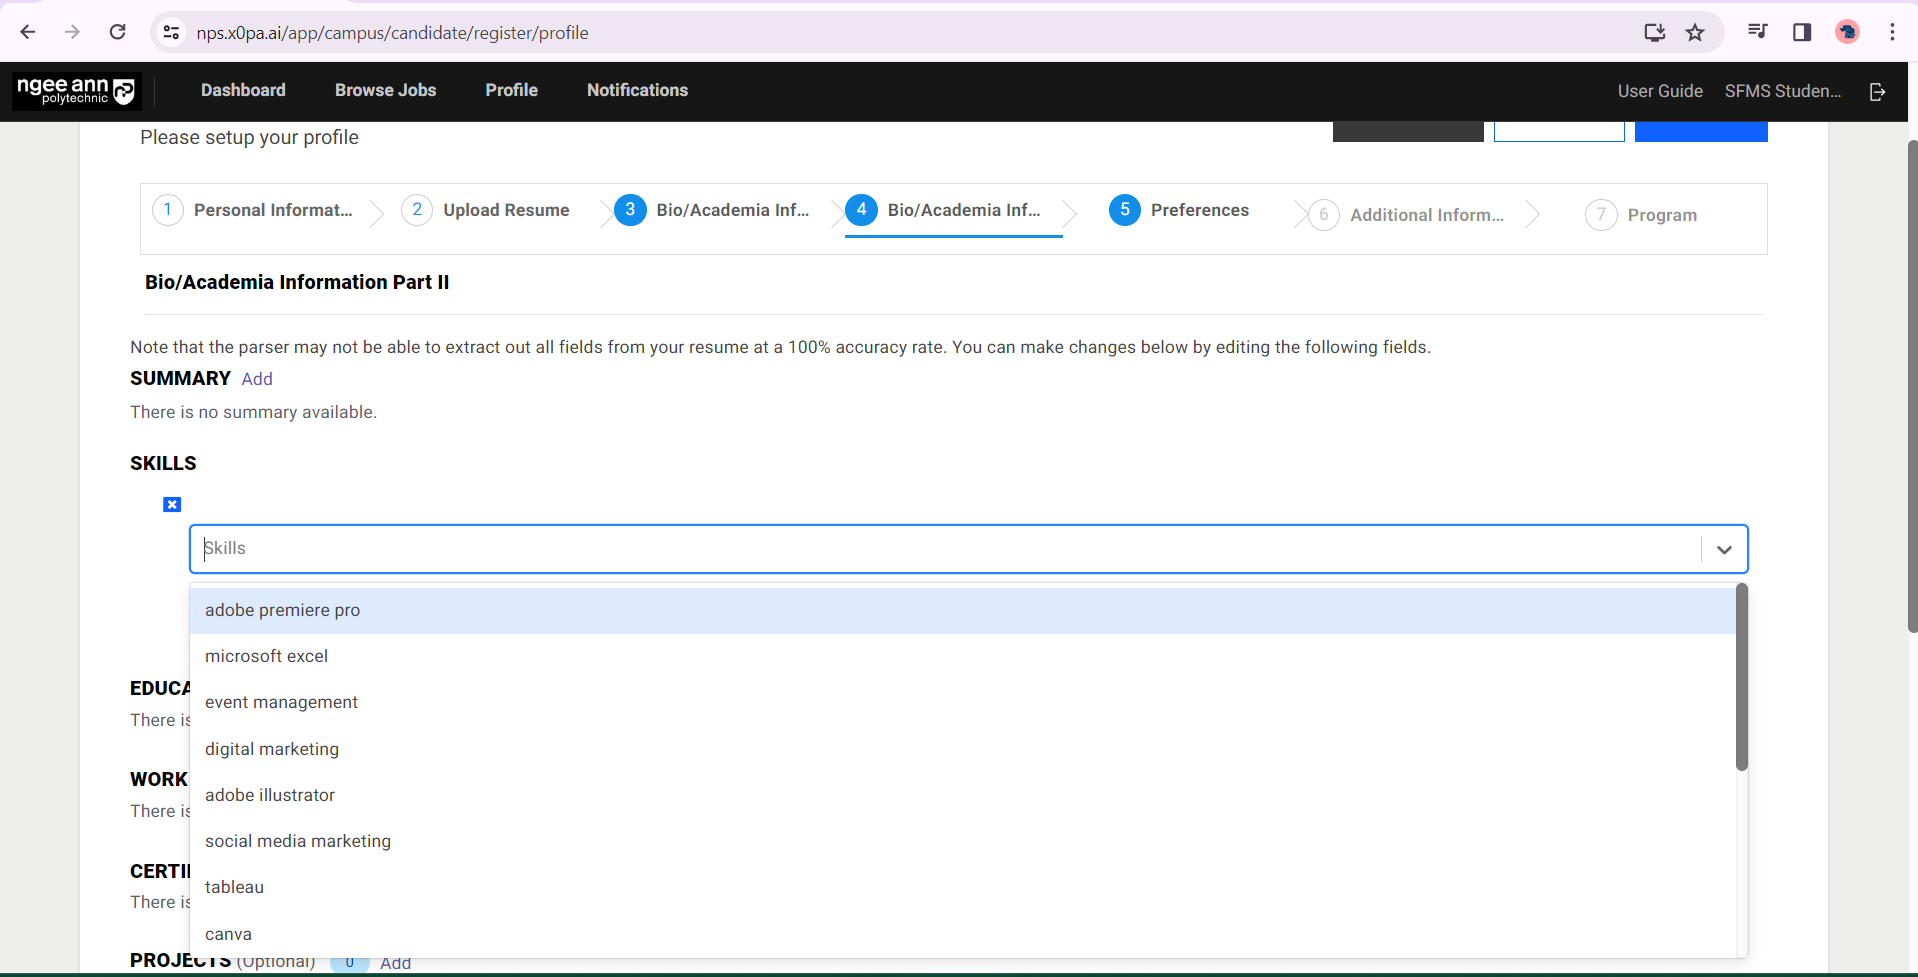
Task: Remove skill entry with blue X icon
Action: [172, 505]
